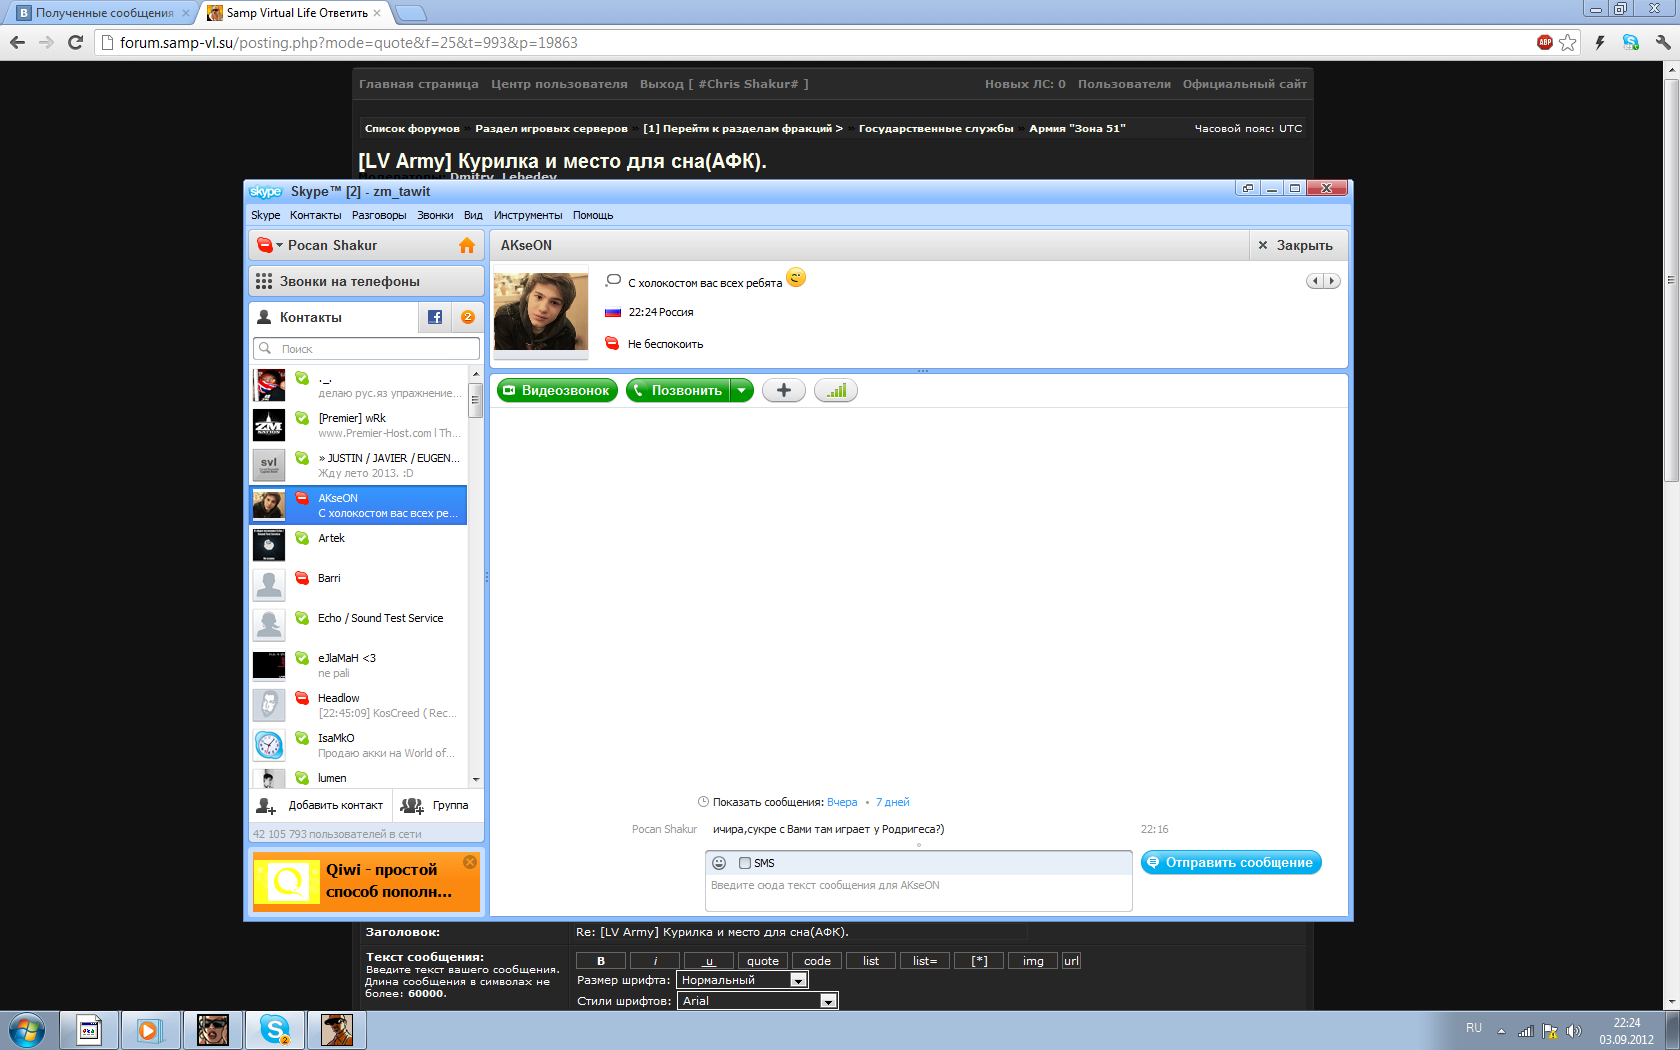Reload the forum page in Chrome
The image size is (1680, 1050).
pos(75,42)
